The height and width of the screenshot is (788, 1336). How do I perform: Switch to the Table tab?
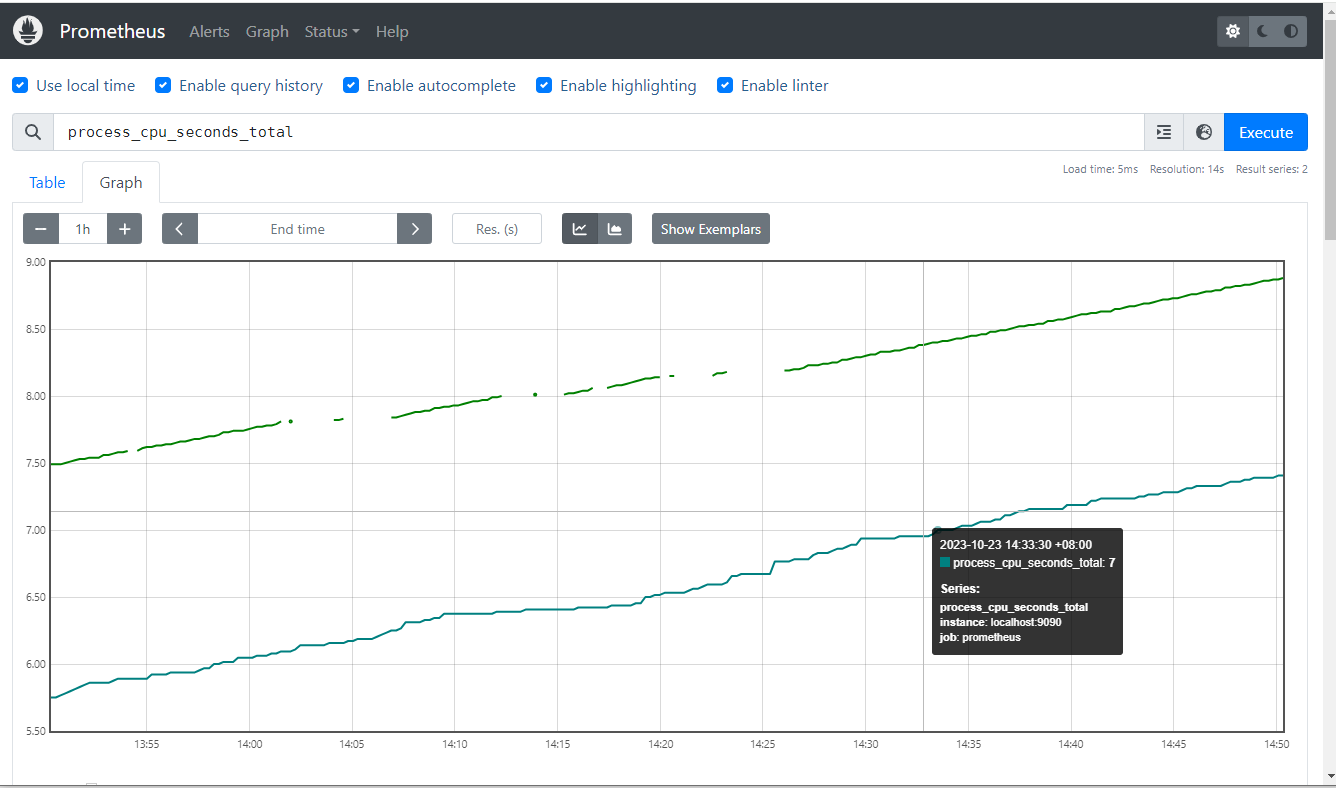click(x=47, y=182)
